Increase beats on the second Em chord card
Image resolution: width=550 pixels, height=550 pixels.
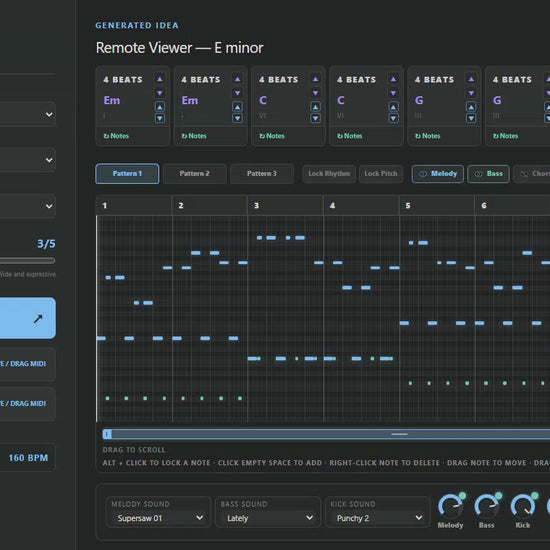point(237,79)
